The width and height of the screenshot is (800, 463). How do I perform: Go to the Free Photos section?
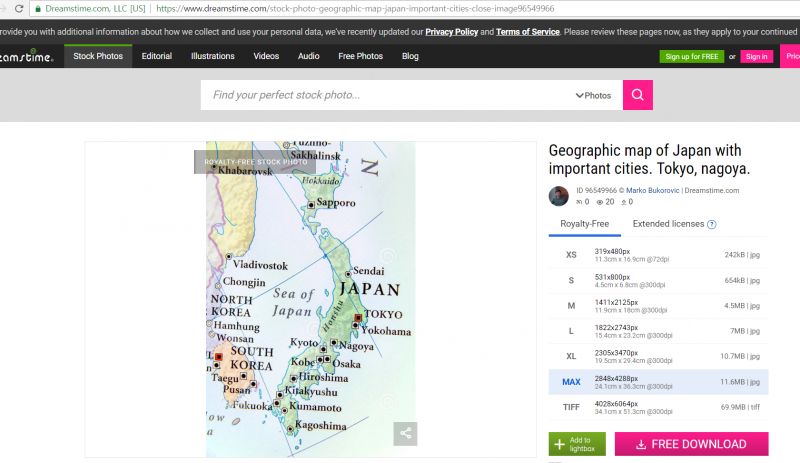click(x=360, y=57)
